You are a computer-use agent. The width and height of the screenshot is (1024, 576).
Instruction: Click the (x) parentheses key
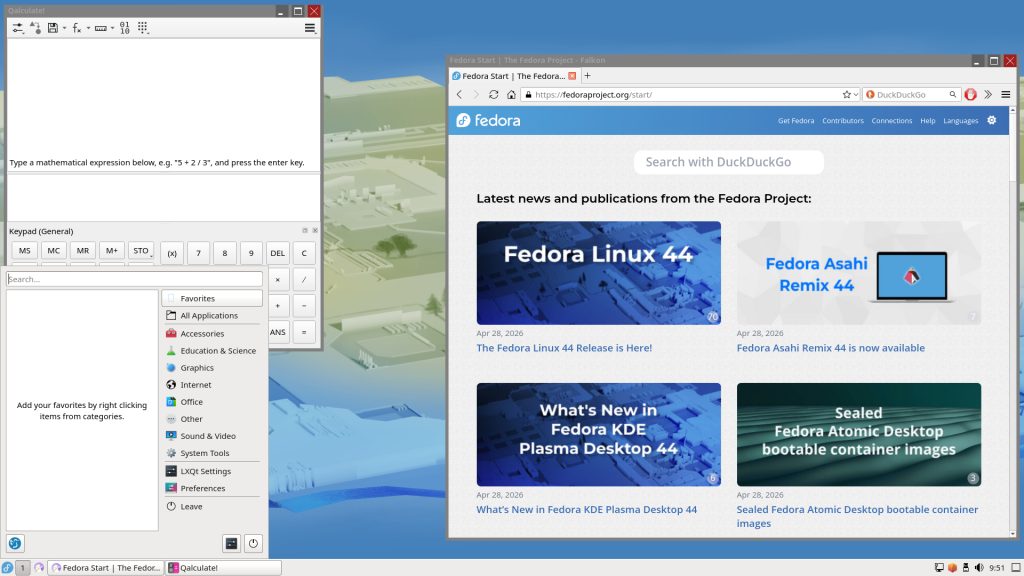172,253
